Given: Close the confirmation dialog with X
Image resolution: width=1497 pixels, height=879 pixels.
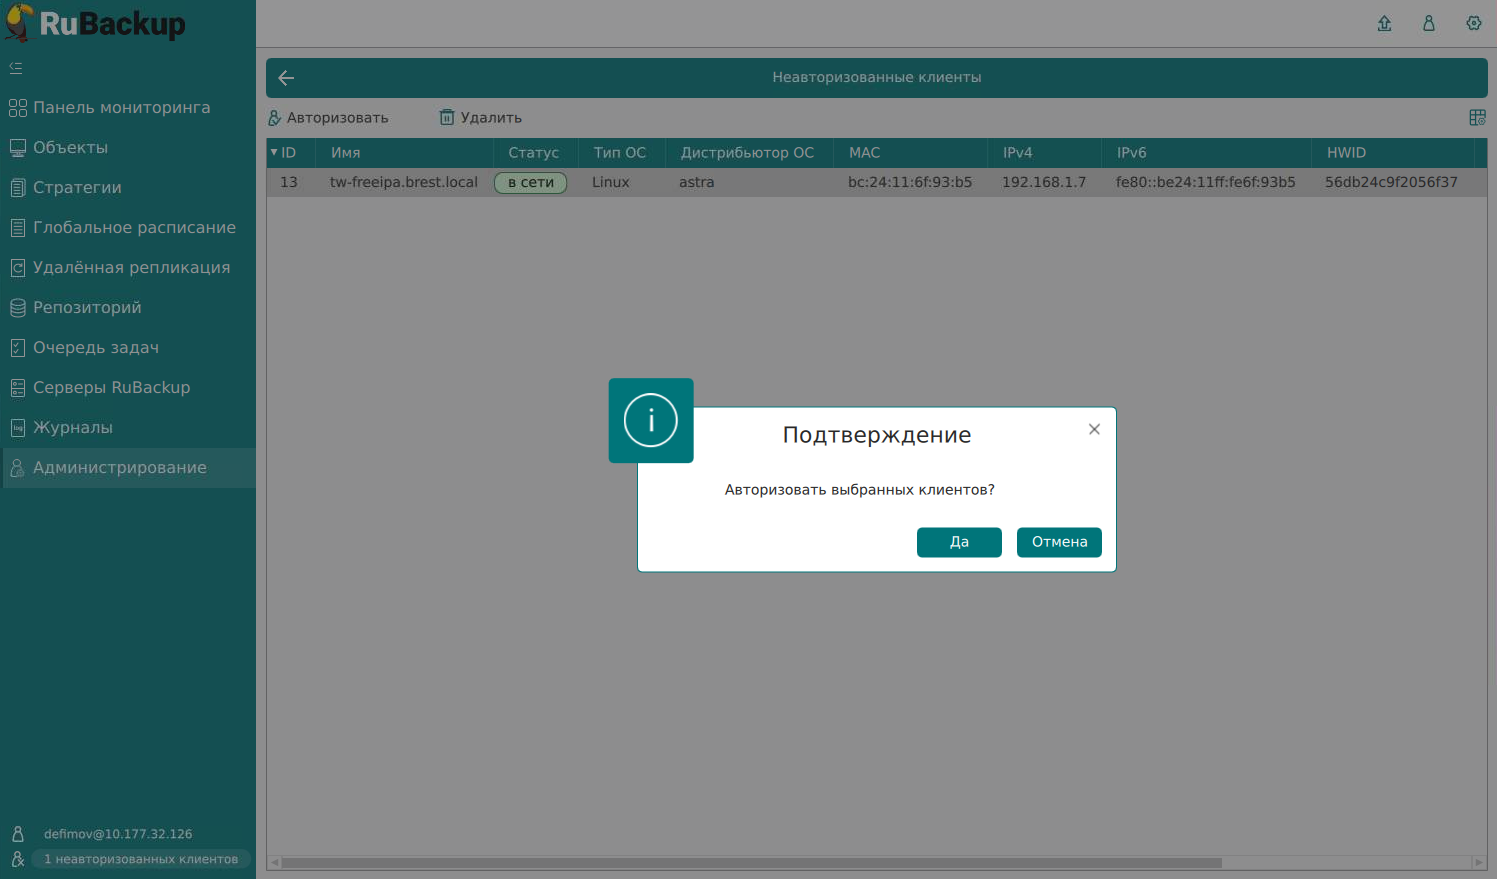Looking at the screenshot, I should 1094,429.
